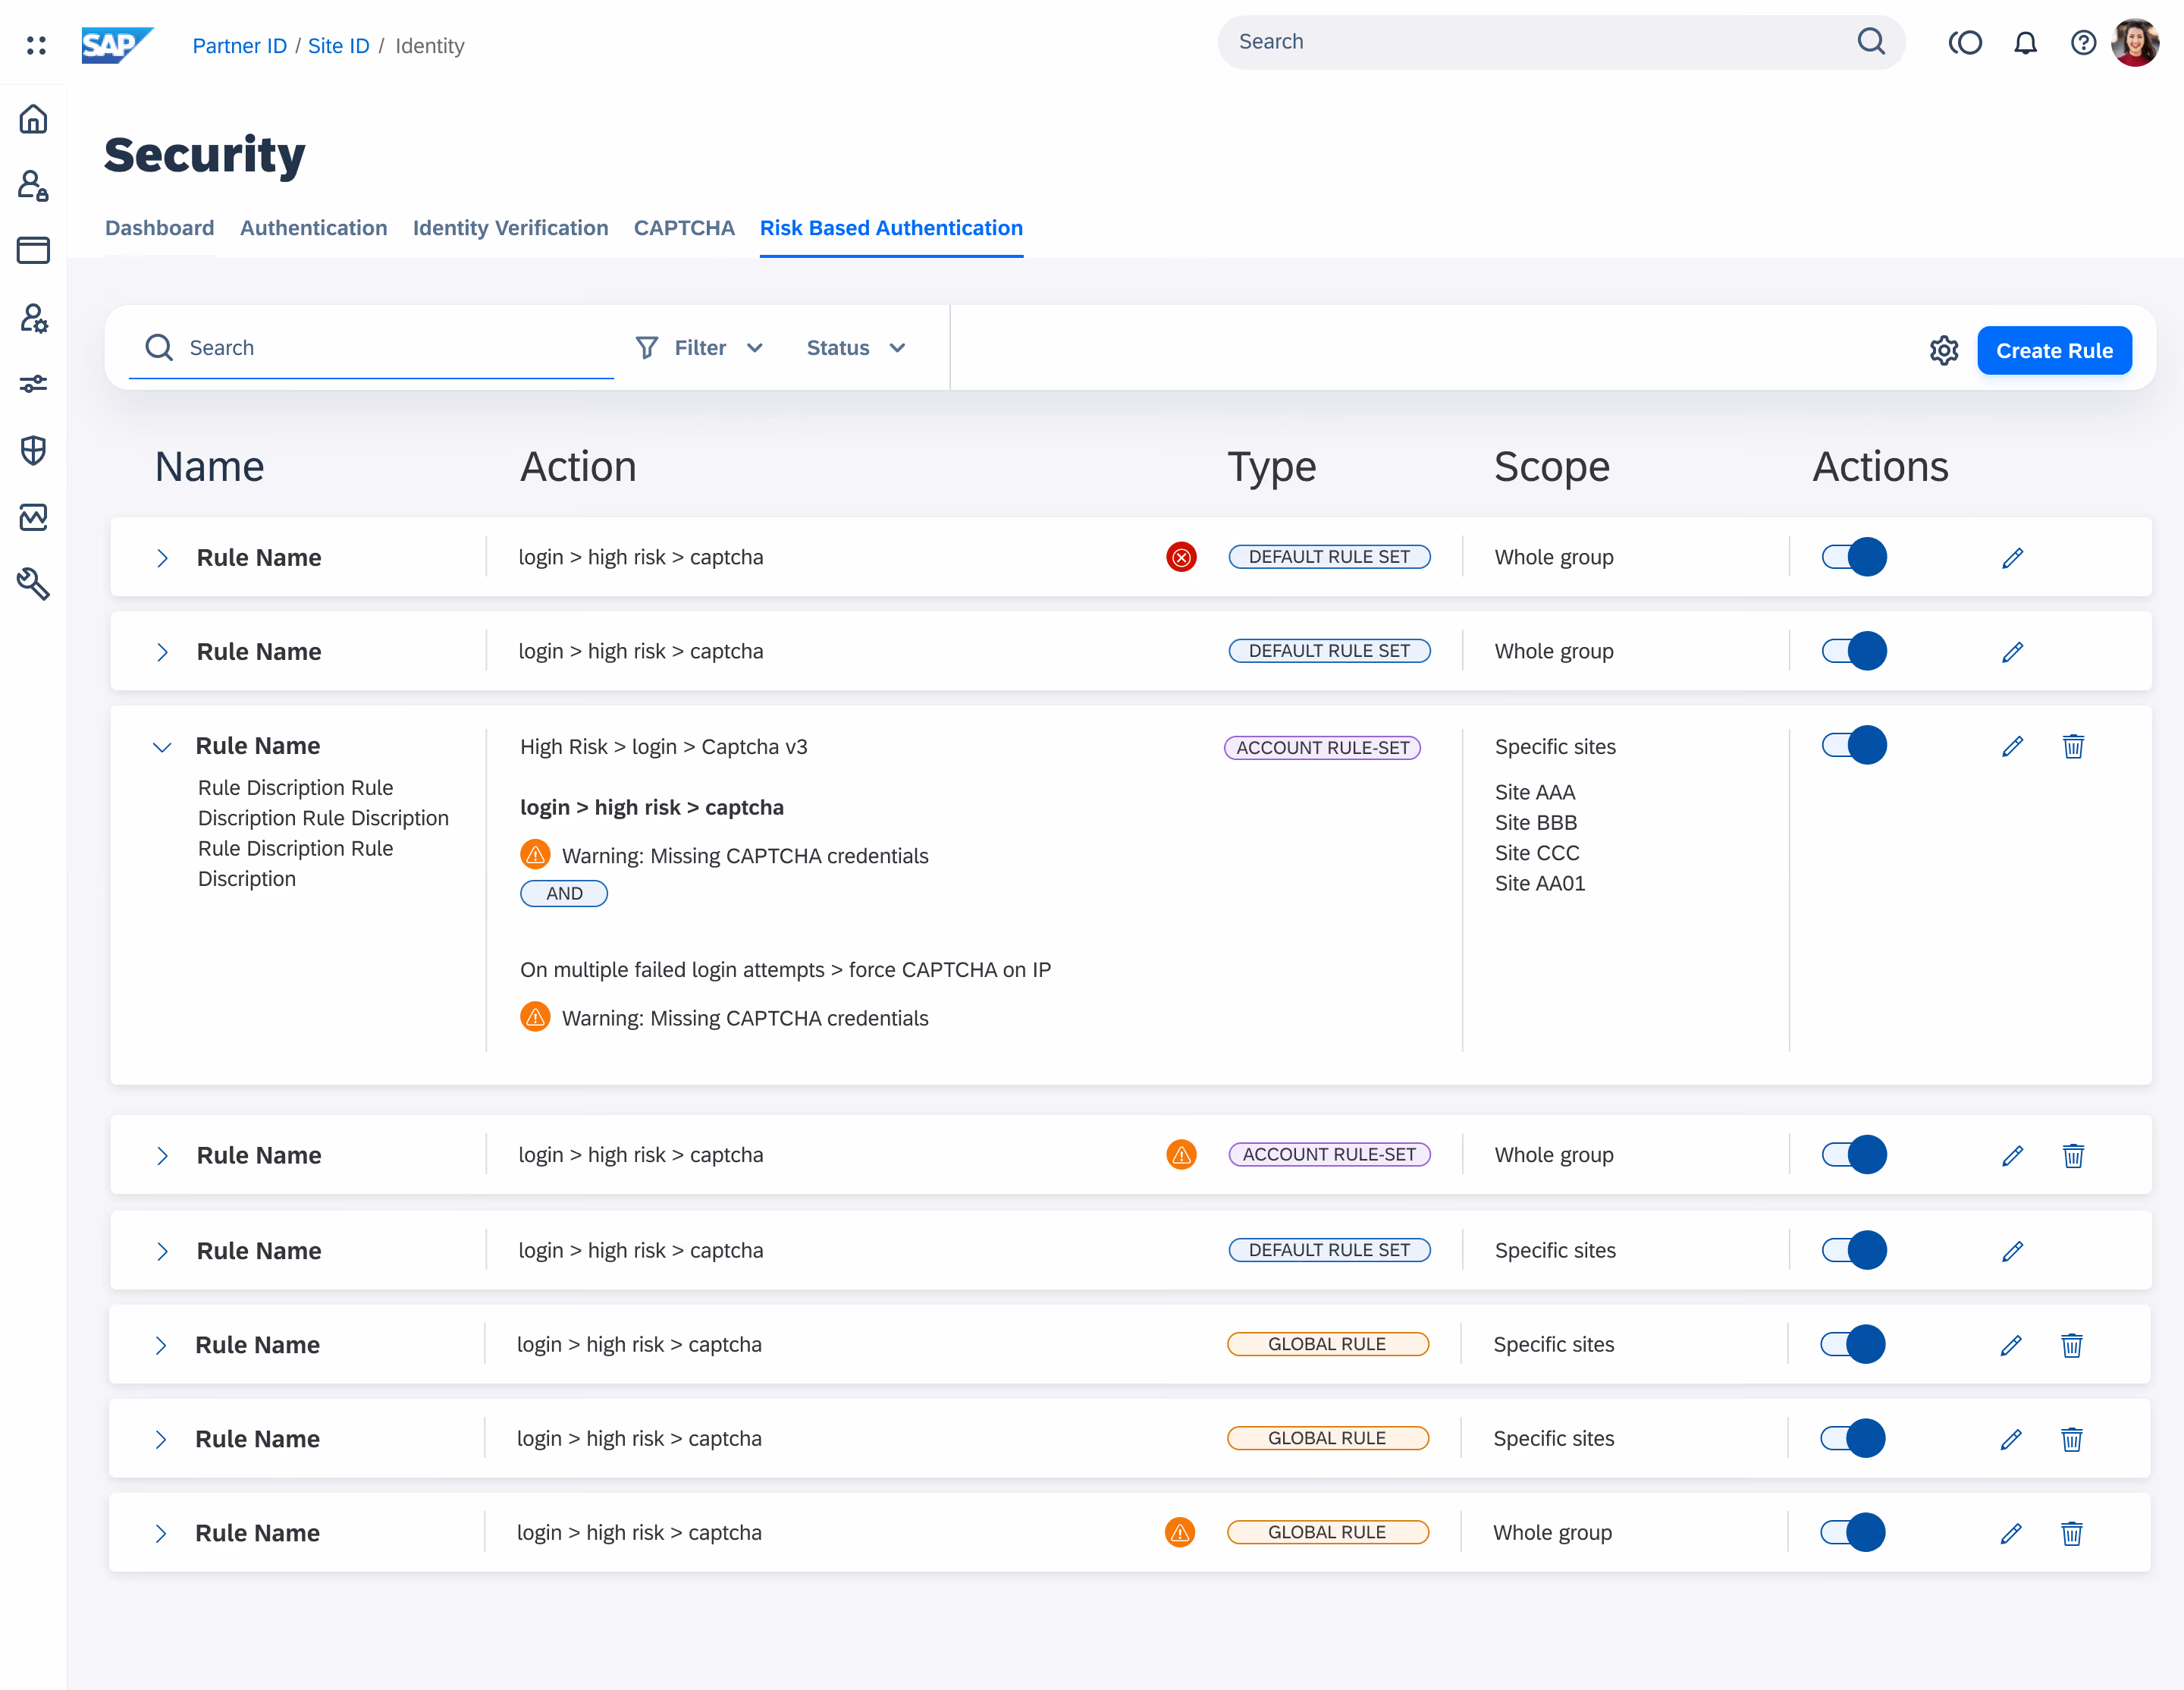The width and height of the screenshot is (2184, 1690).
Task: Open the wrench tools icon in sidebar
Action: click(x=33, y=583)
